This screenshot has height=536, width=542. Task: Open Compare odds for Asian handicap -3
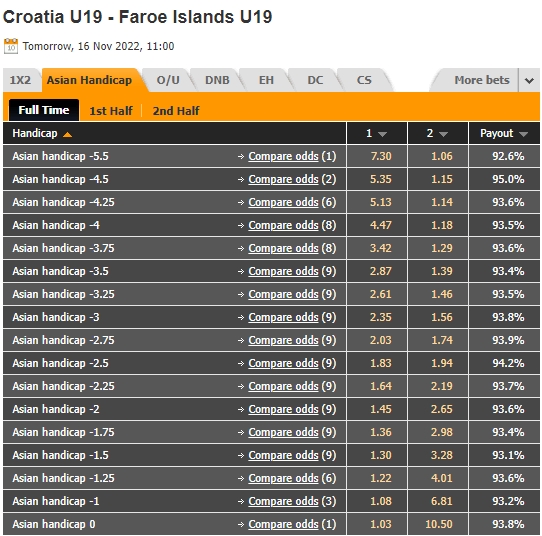pos(283,317)
